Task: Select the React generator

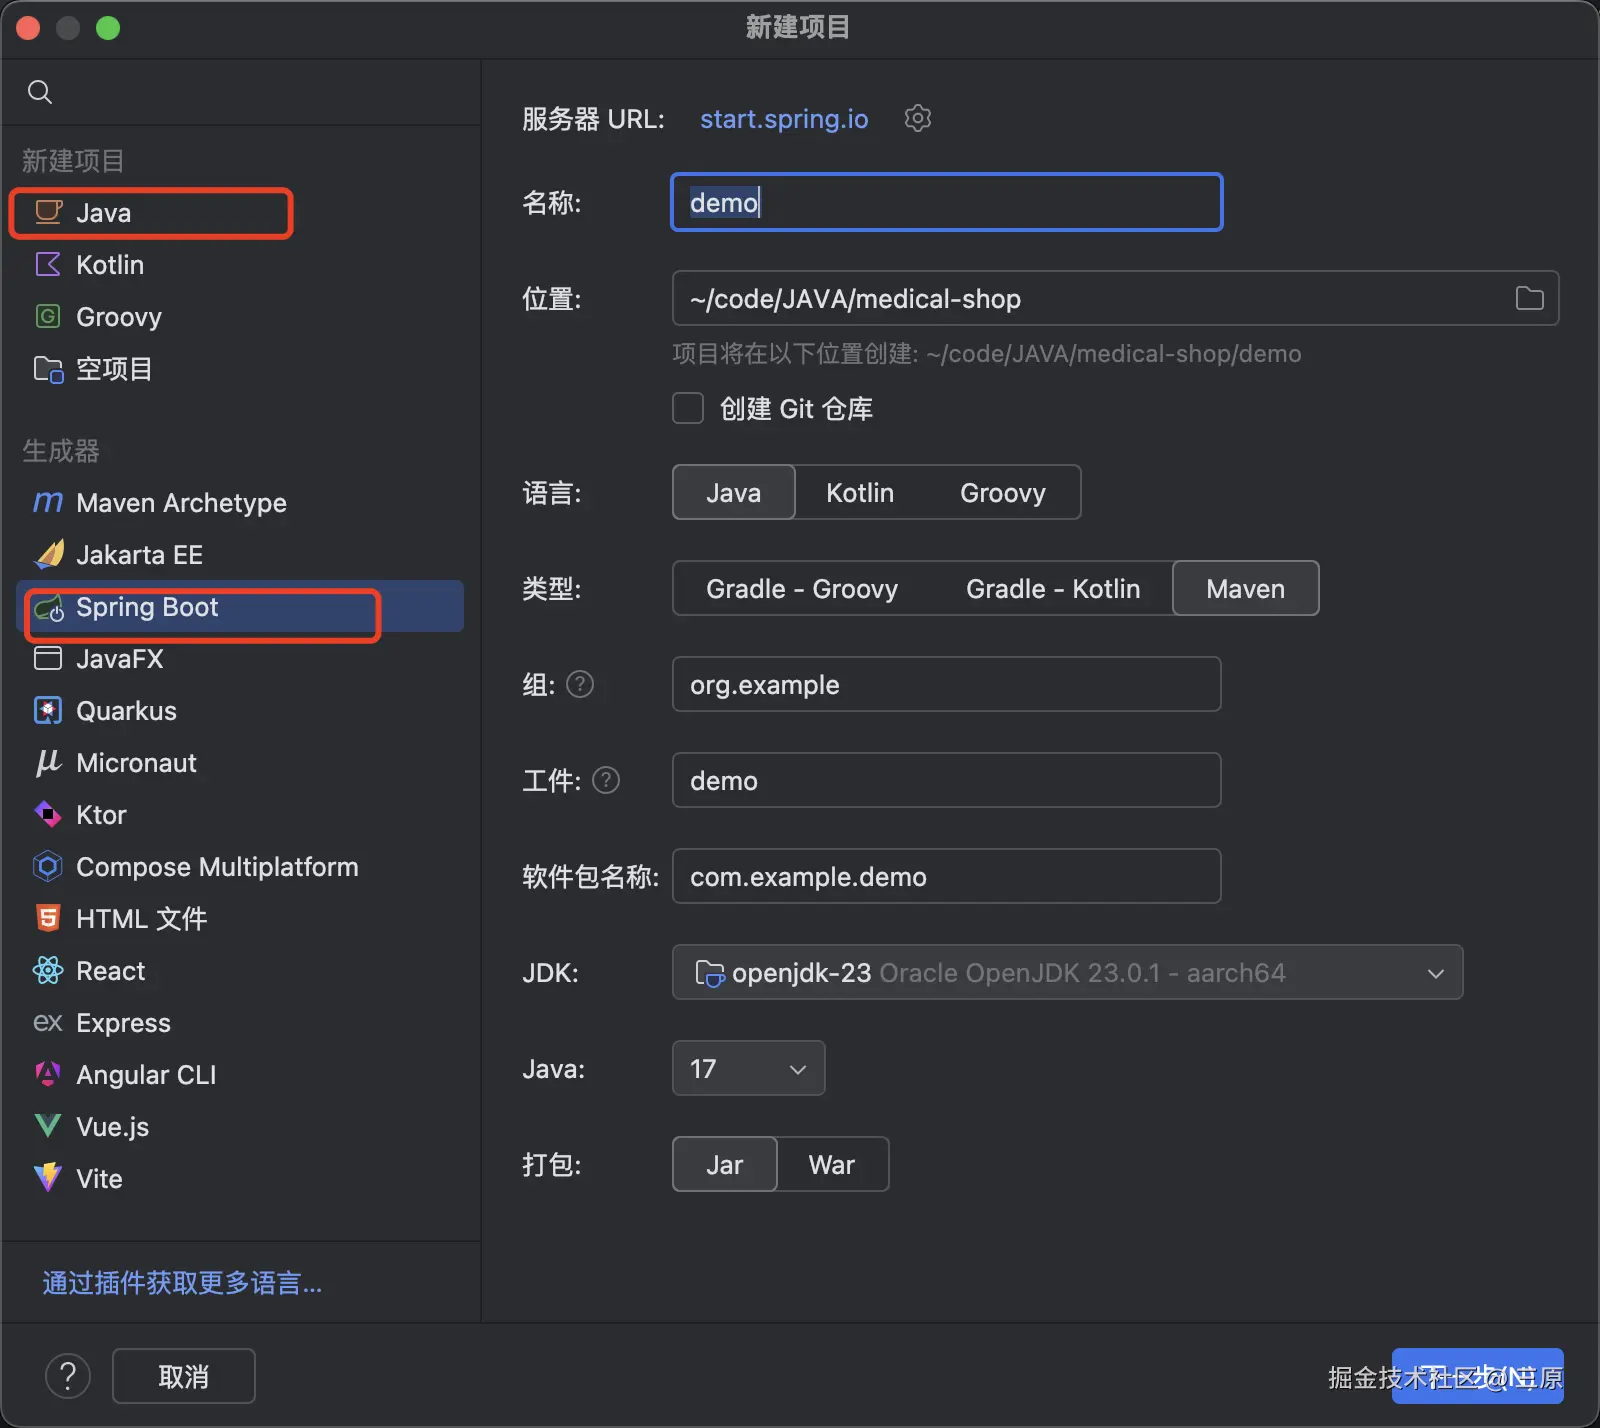Action: [x=240, y=971]
